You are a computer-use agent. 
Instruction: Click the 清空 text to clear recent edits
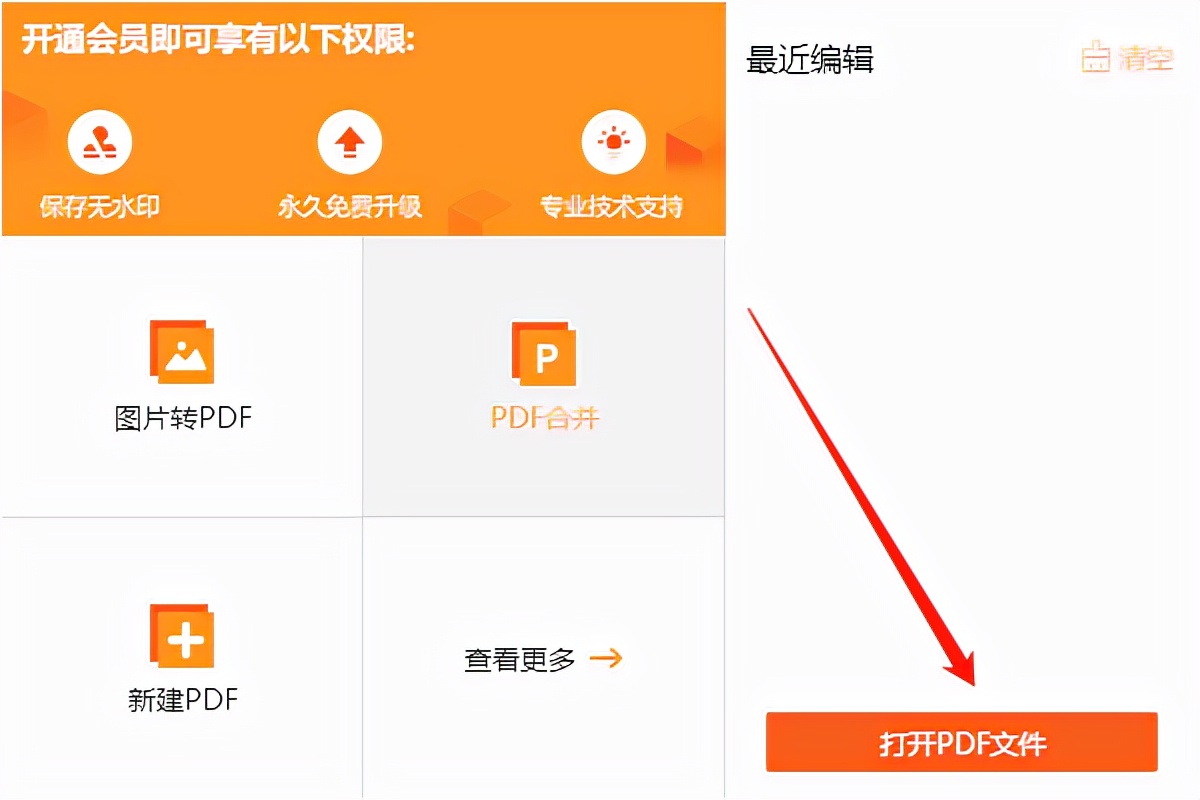tap(1146, 58)
